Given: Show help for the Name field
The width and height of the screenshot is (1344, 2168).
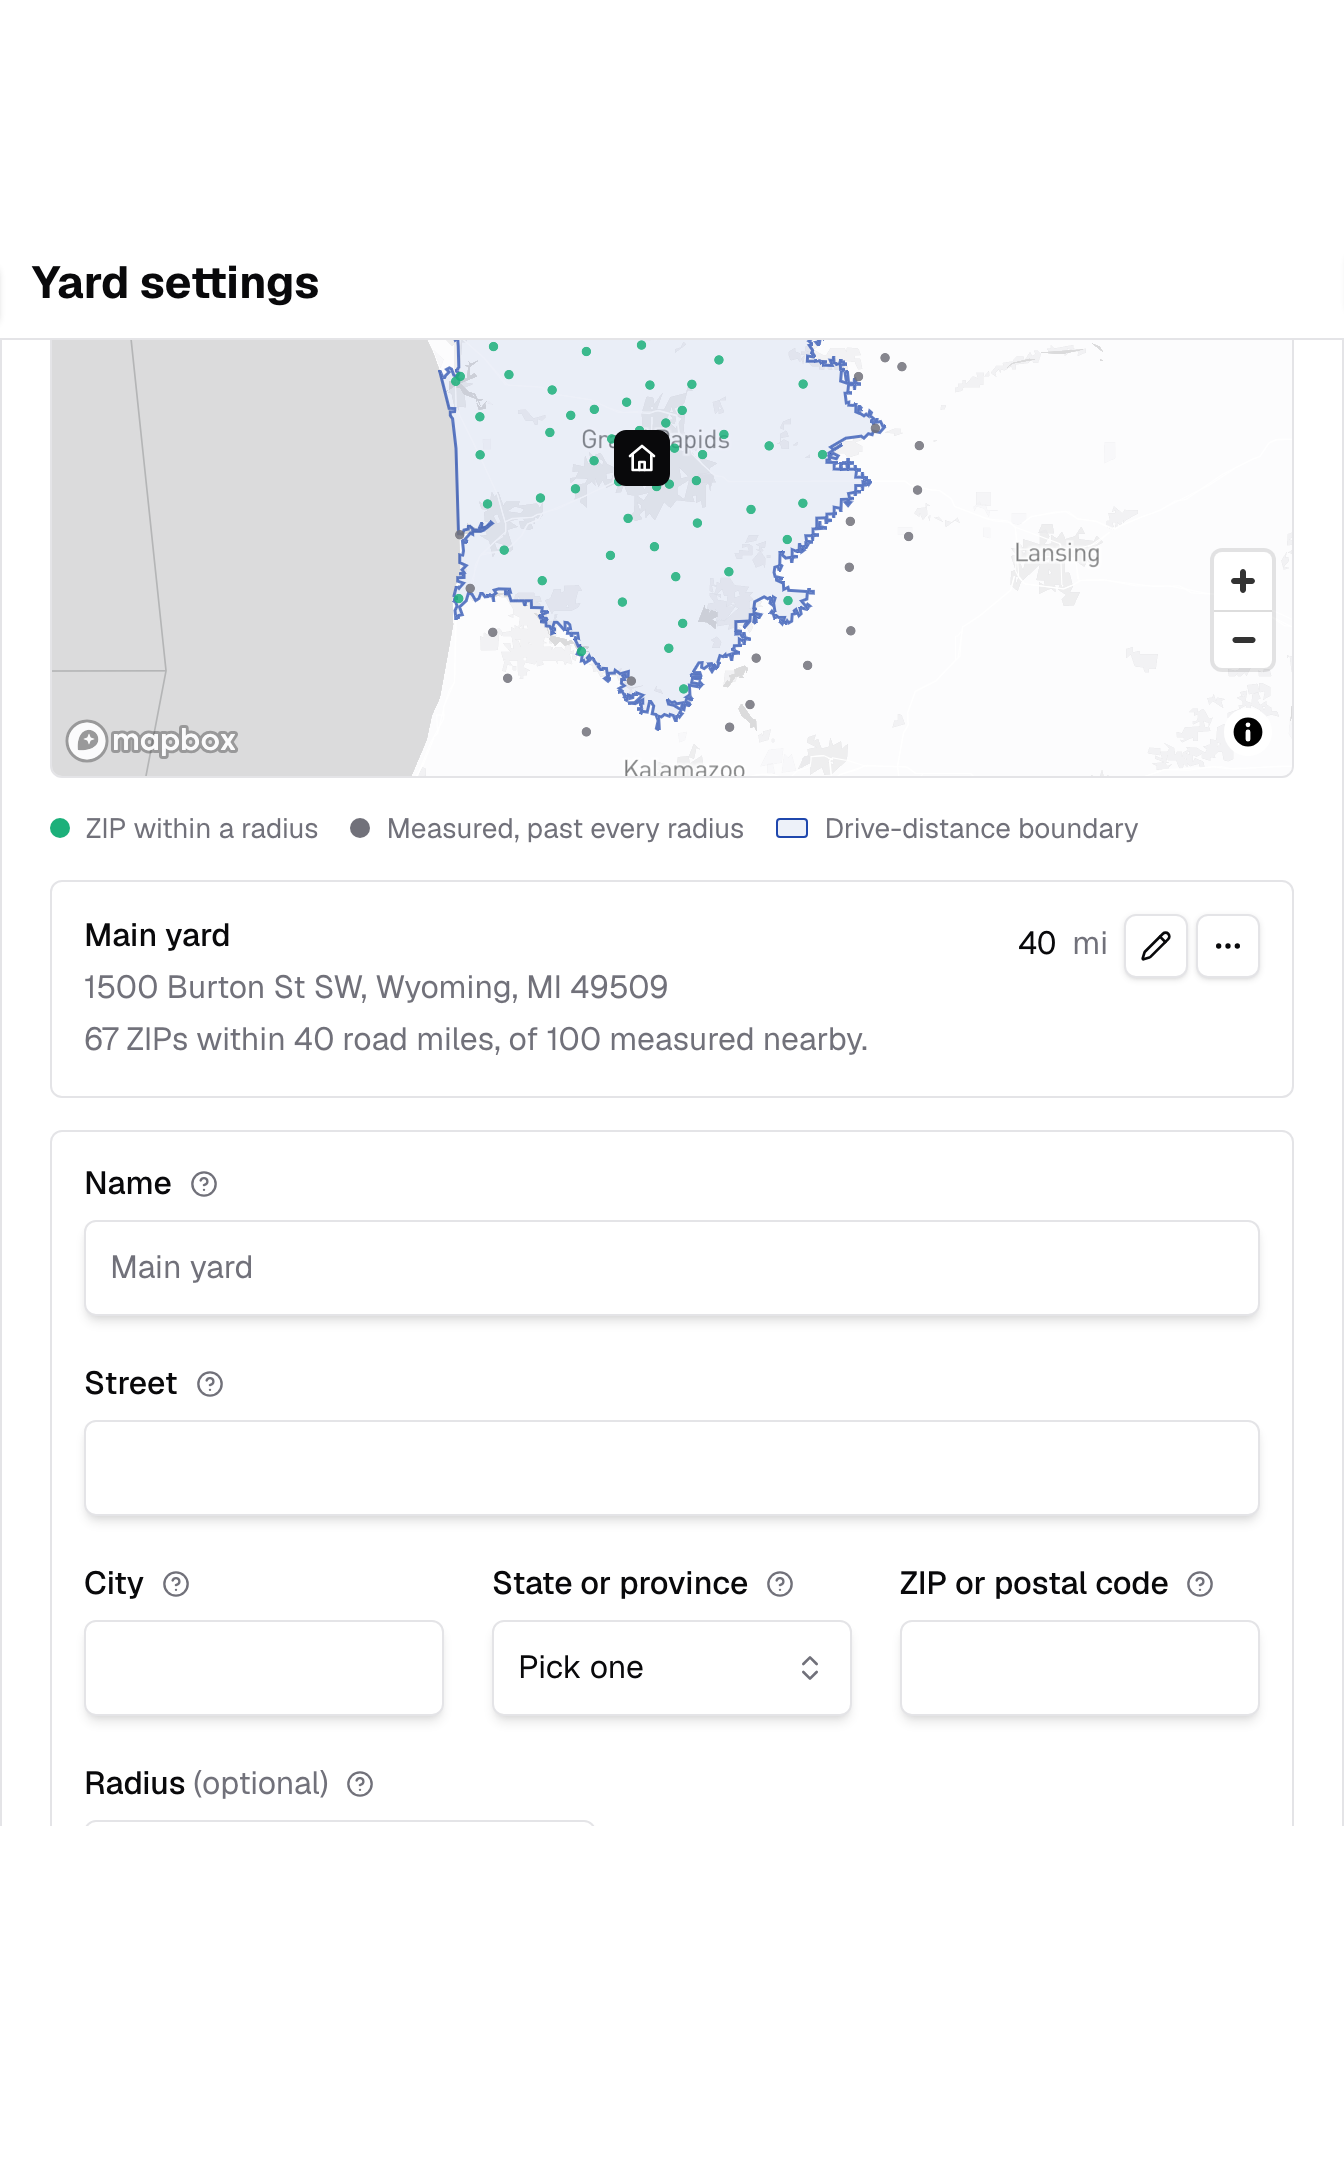Looking at the screenshot, I should coord(204,1184).
